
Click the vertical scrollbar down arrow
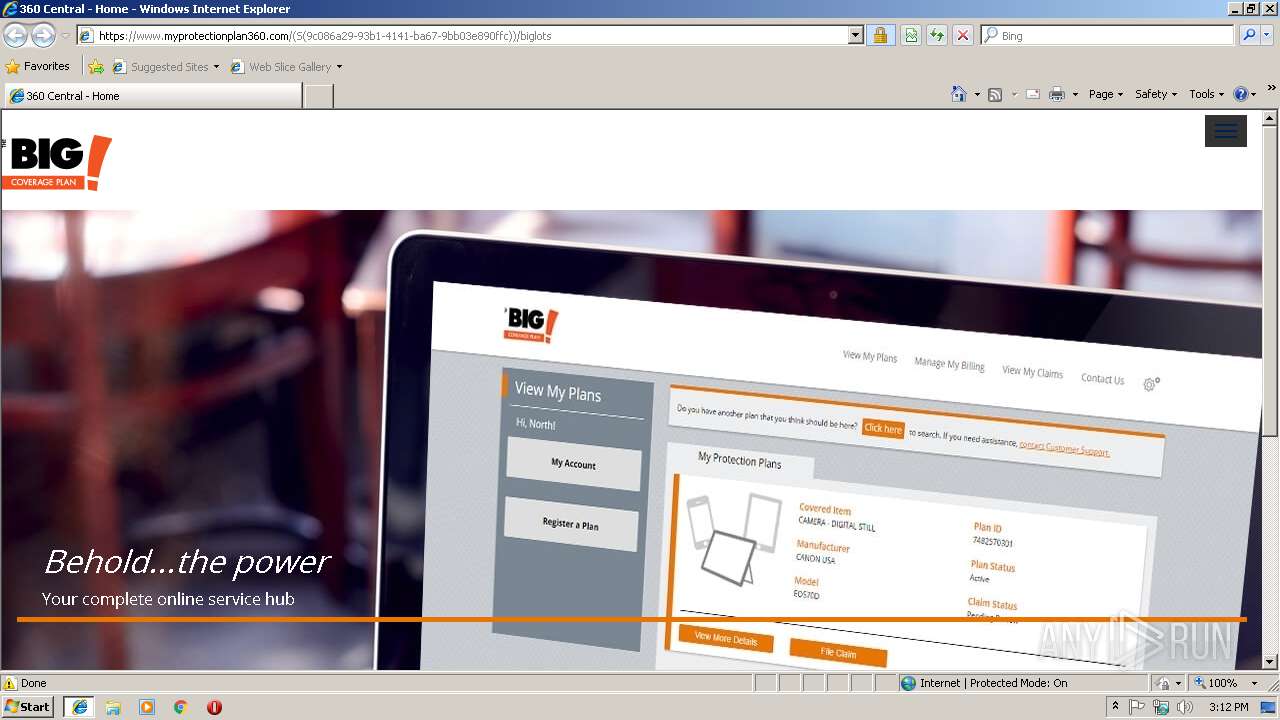[x=1270, y=661]
